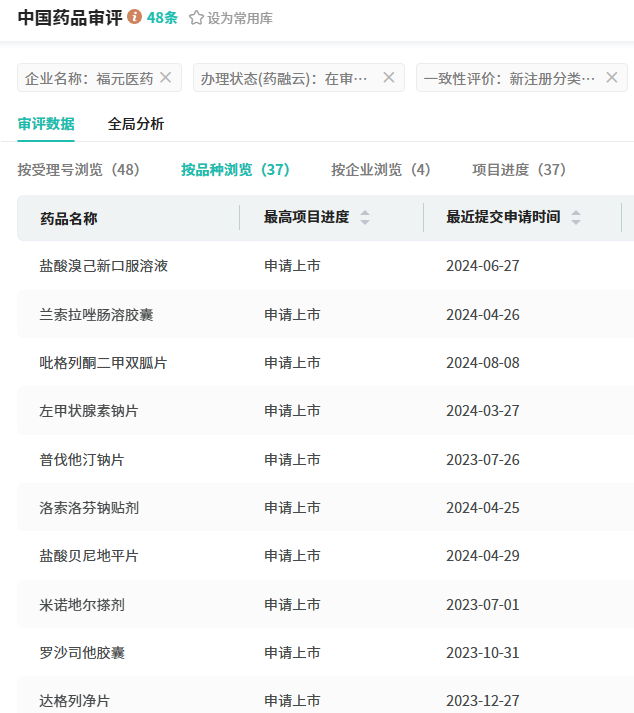
Task: Click 洛索洛芬钠贴剂 in the table
Action: click(x=90, y=508)
